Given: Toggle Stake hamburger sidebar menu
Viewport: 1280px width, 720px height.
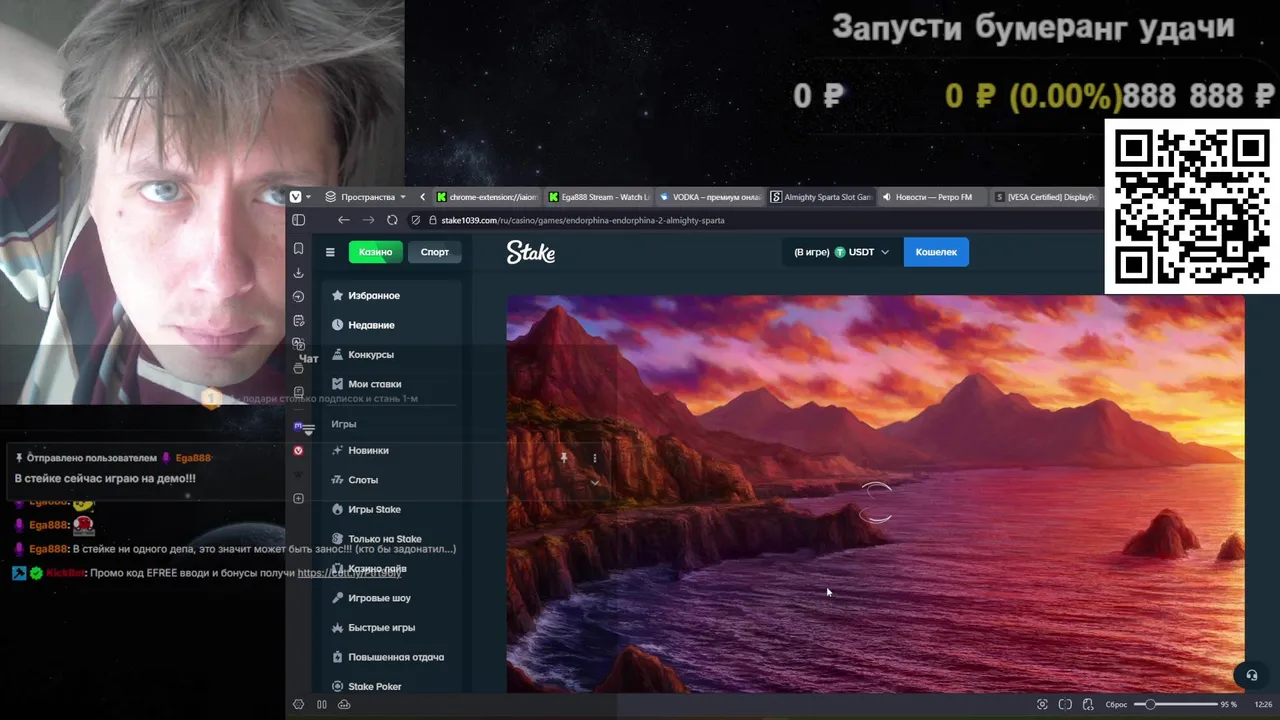Looking at the screenshot, I should 330,252.
